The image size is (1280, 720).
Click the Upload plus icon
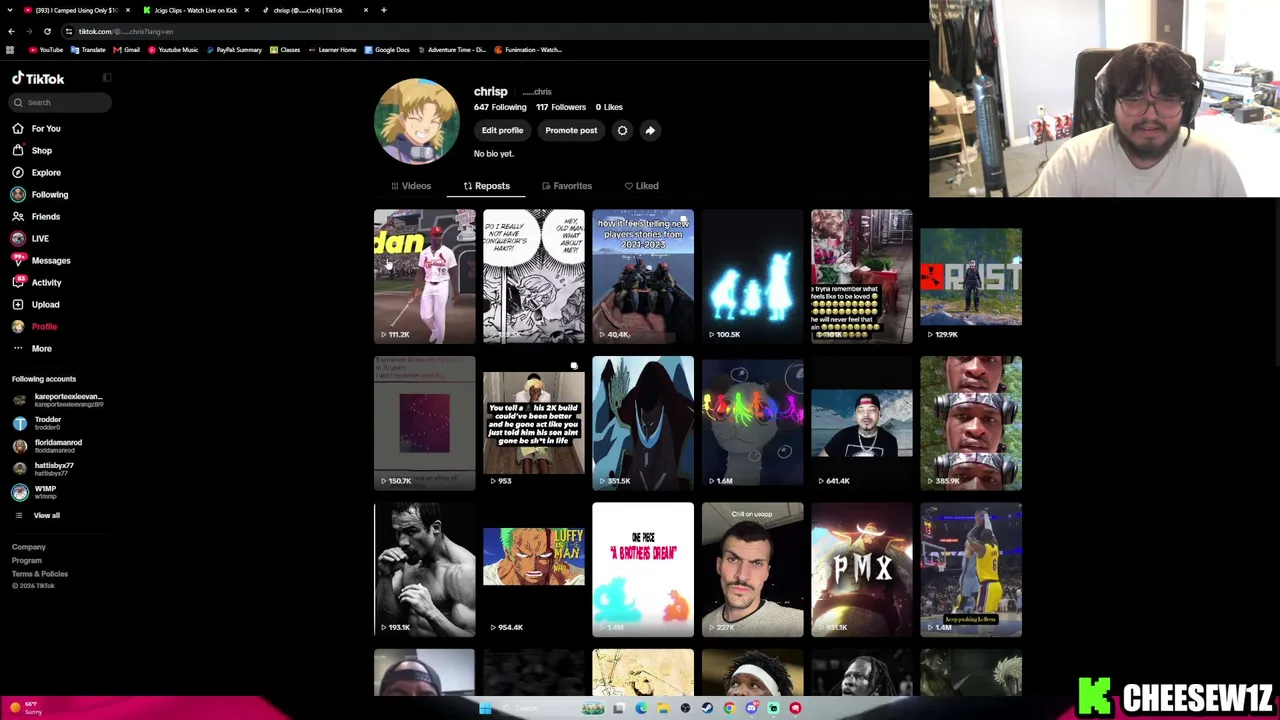tap(18, 304)
